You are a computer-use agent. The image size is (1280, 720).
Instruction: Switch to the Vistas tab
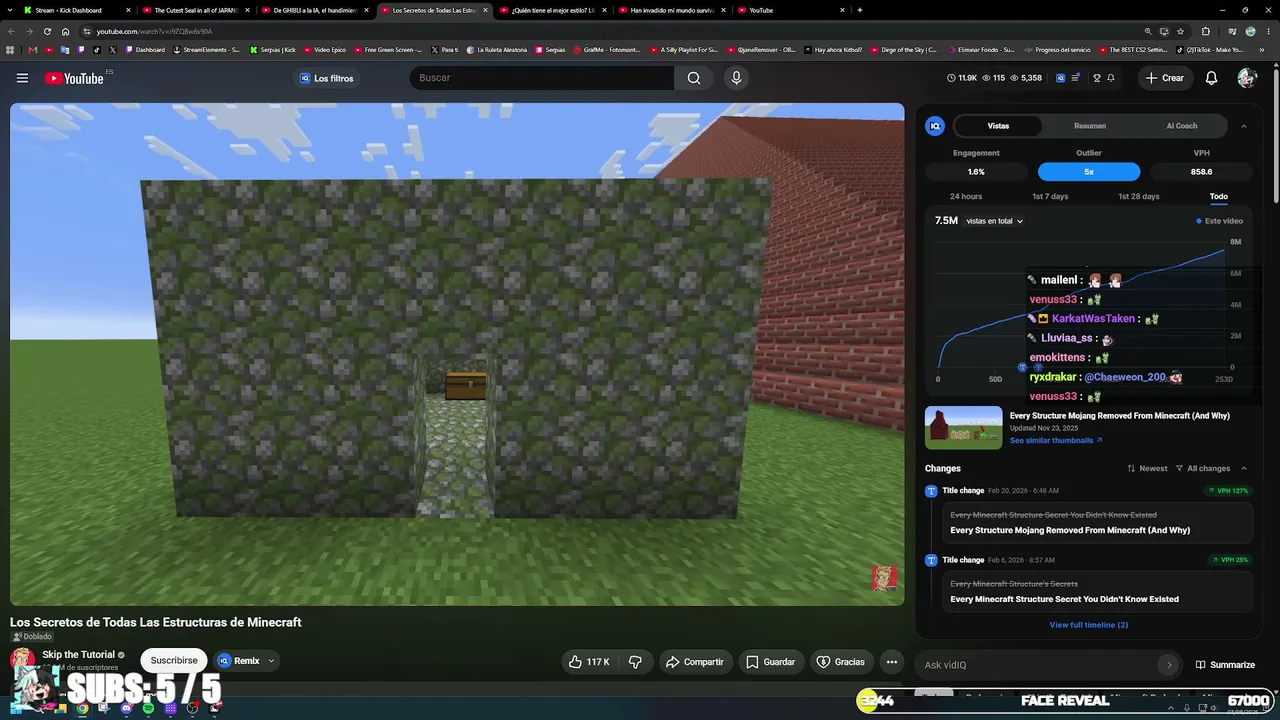click(x=998, y=126)
